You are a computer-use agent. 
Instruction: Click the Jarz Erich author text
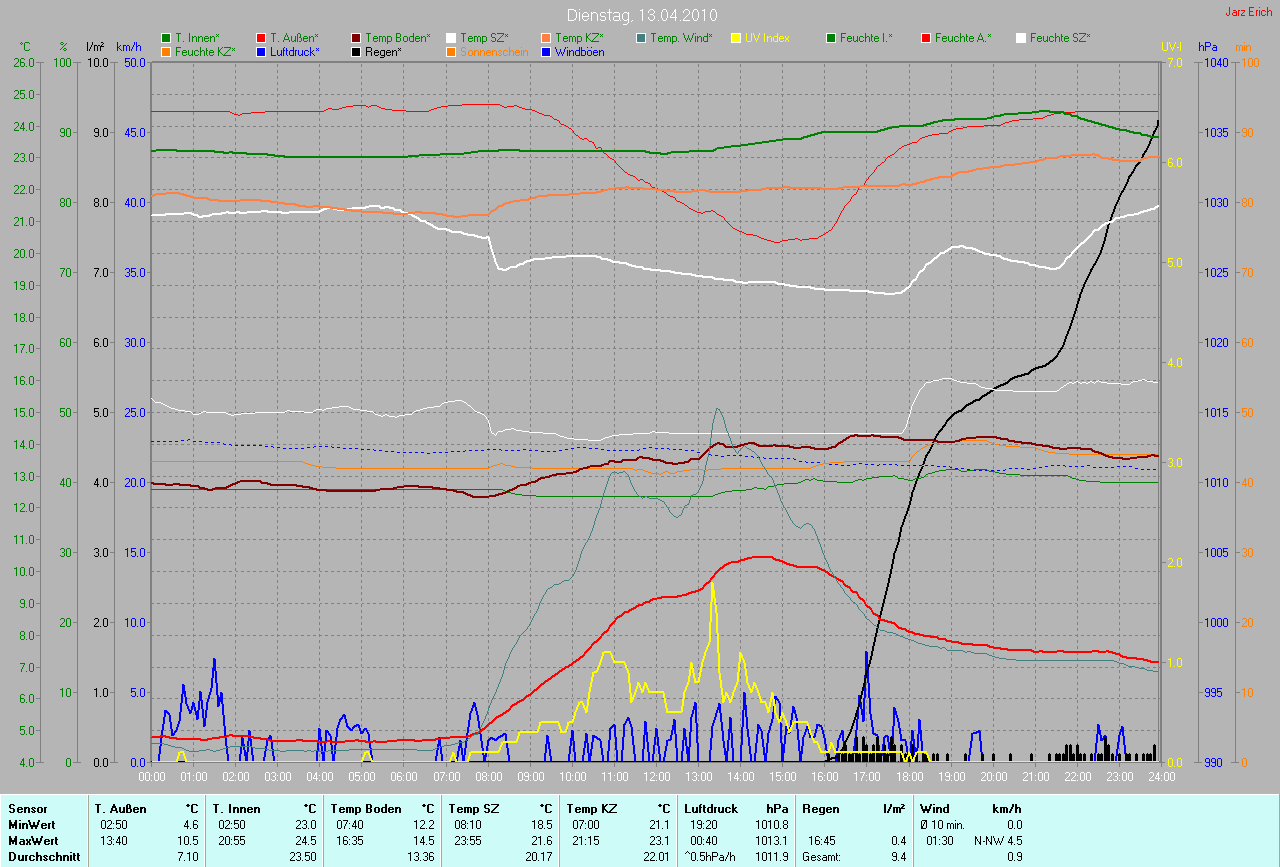point(1249,12)
